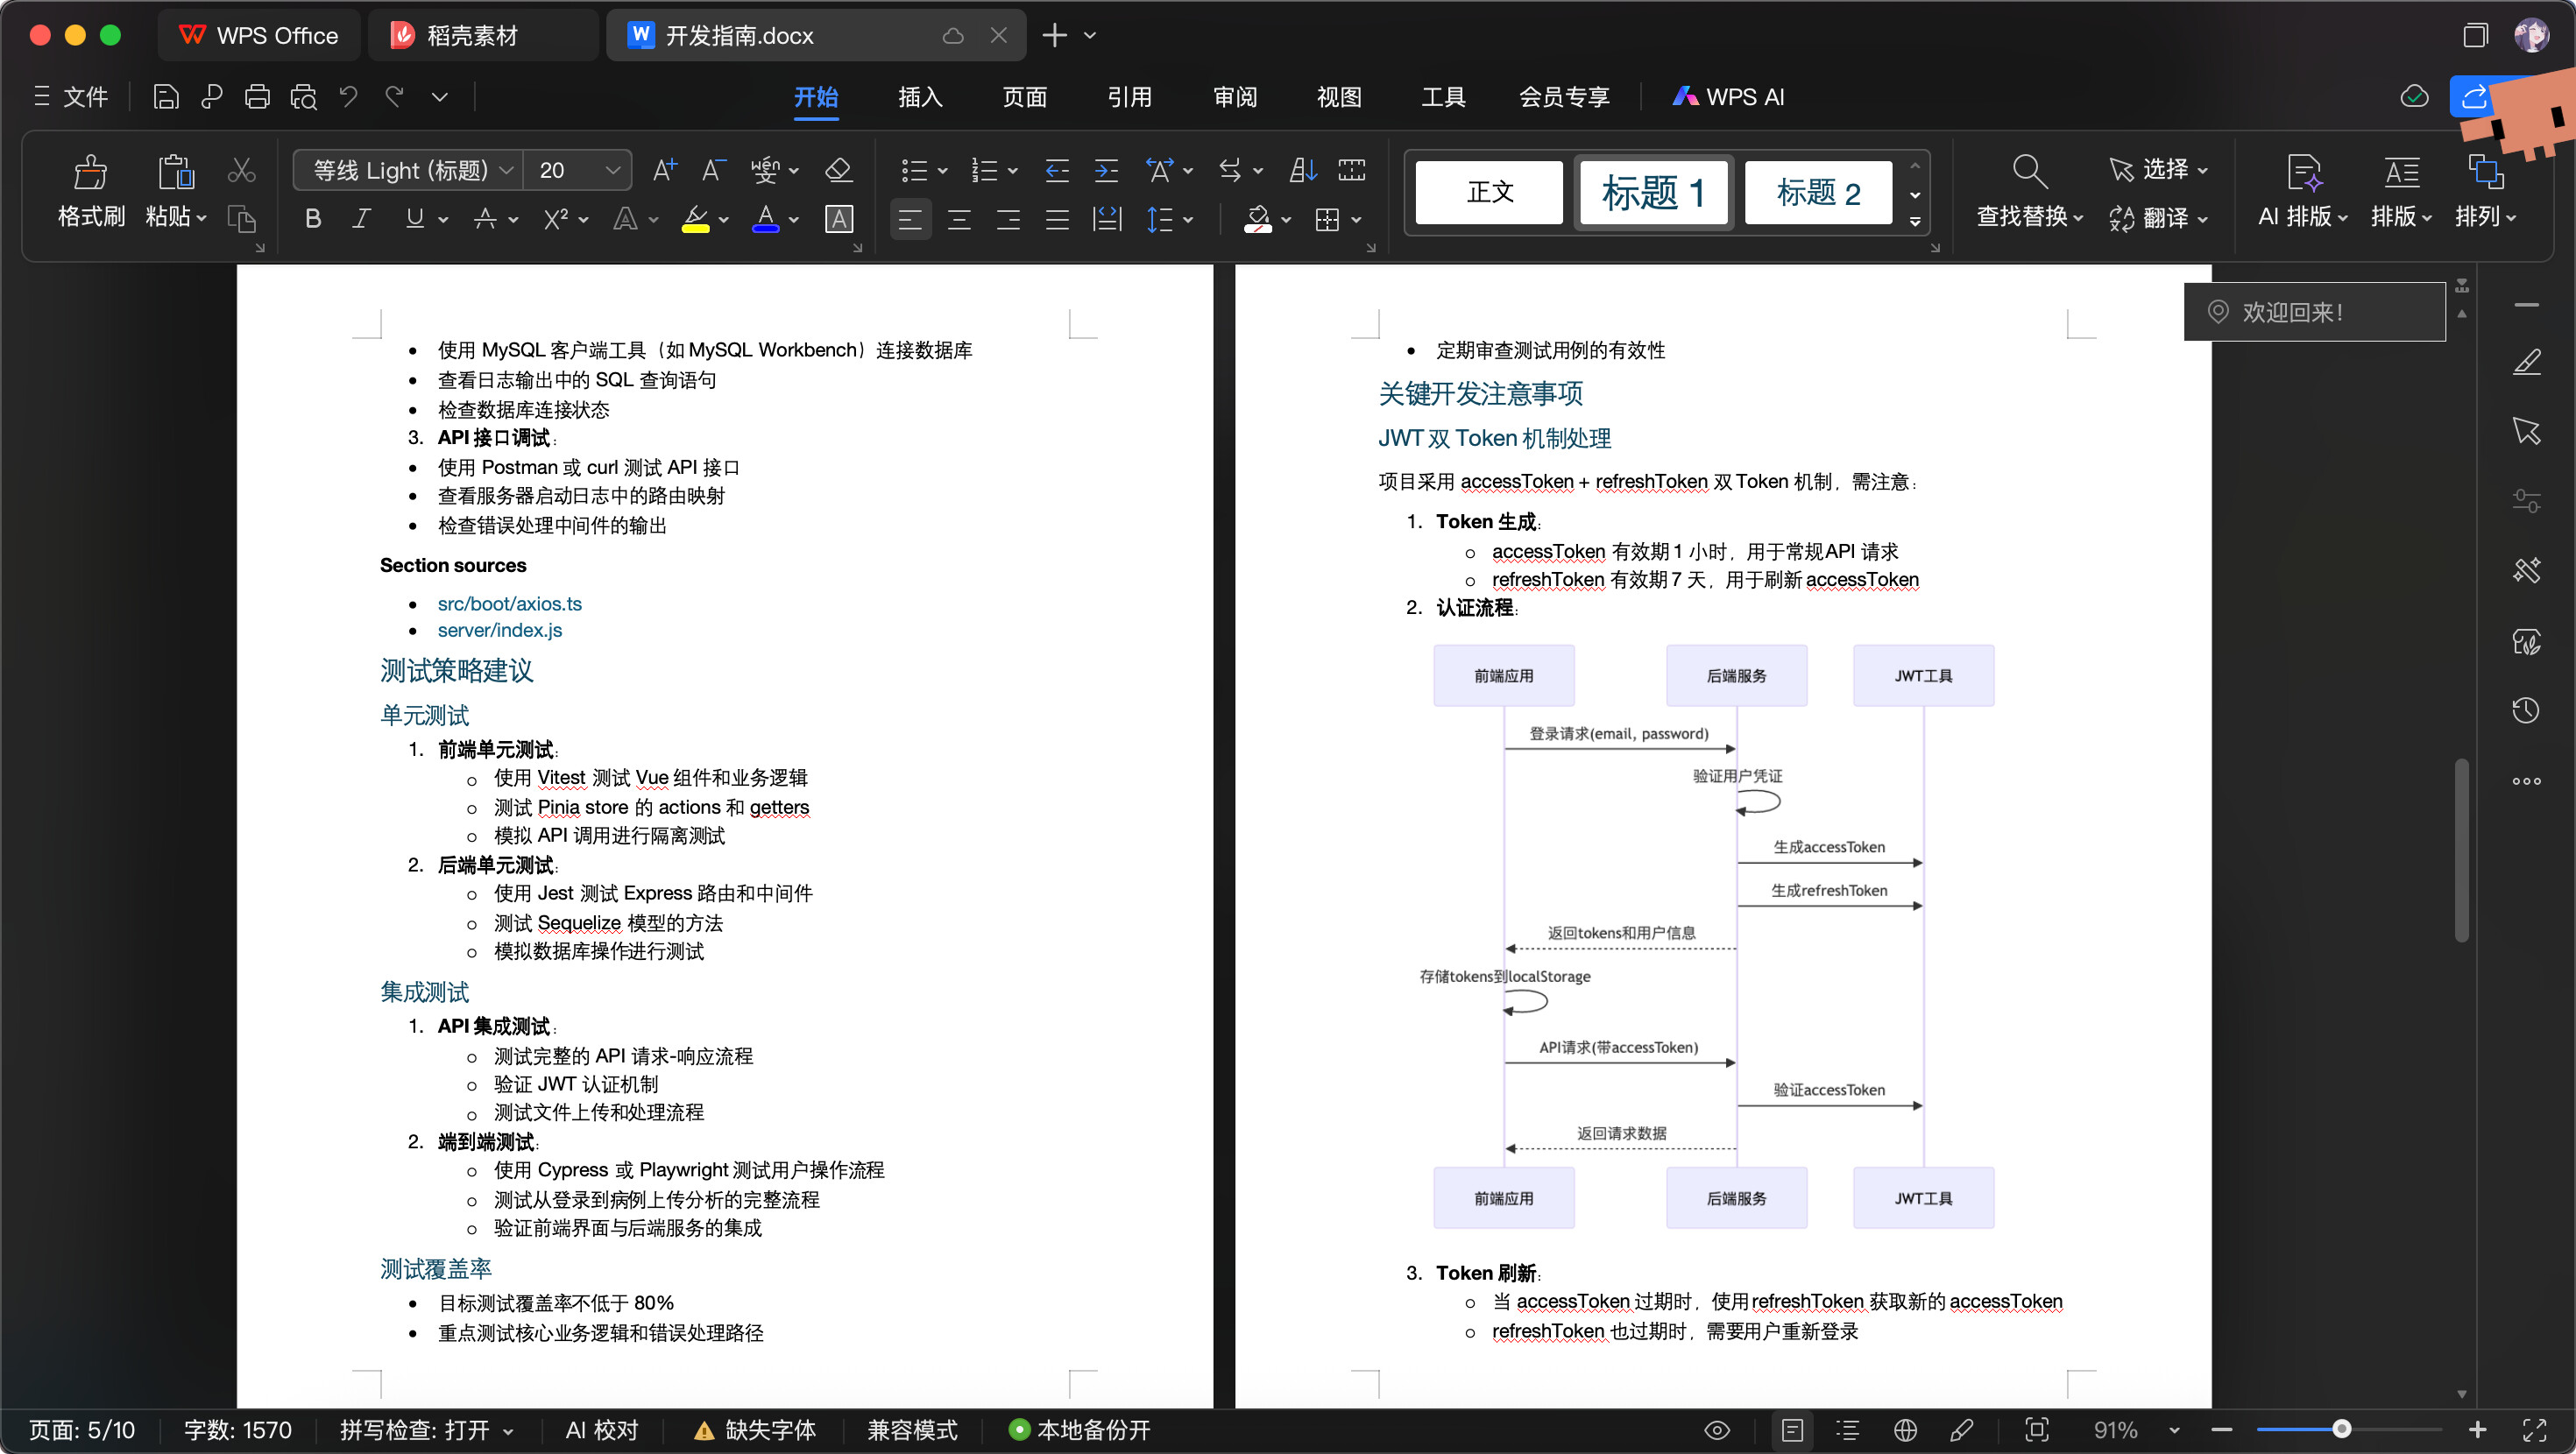Expand the line spacing dropdown arrow

[1188, 220]
